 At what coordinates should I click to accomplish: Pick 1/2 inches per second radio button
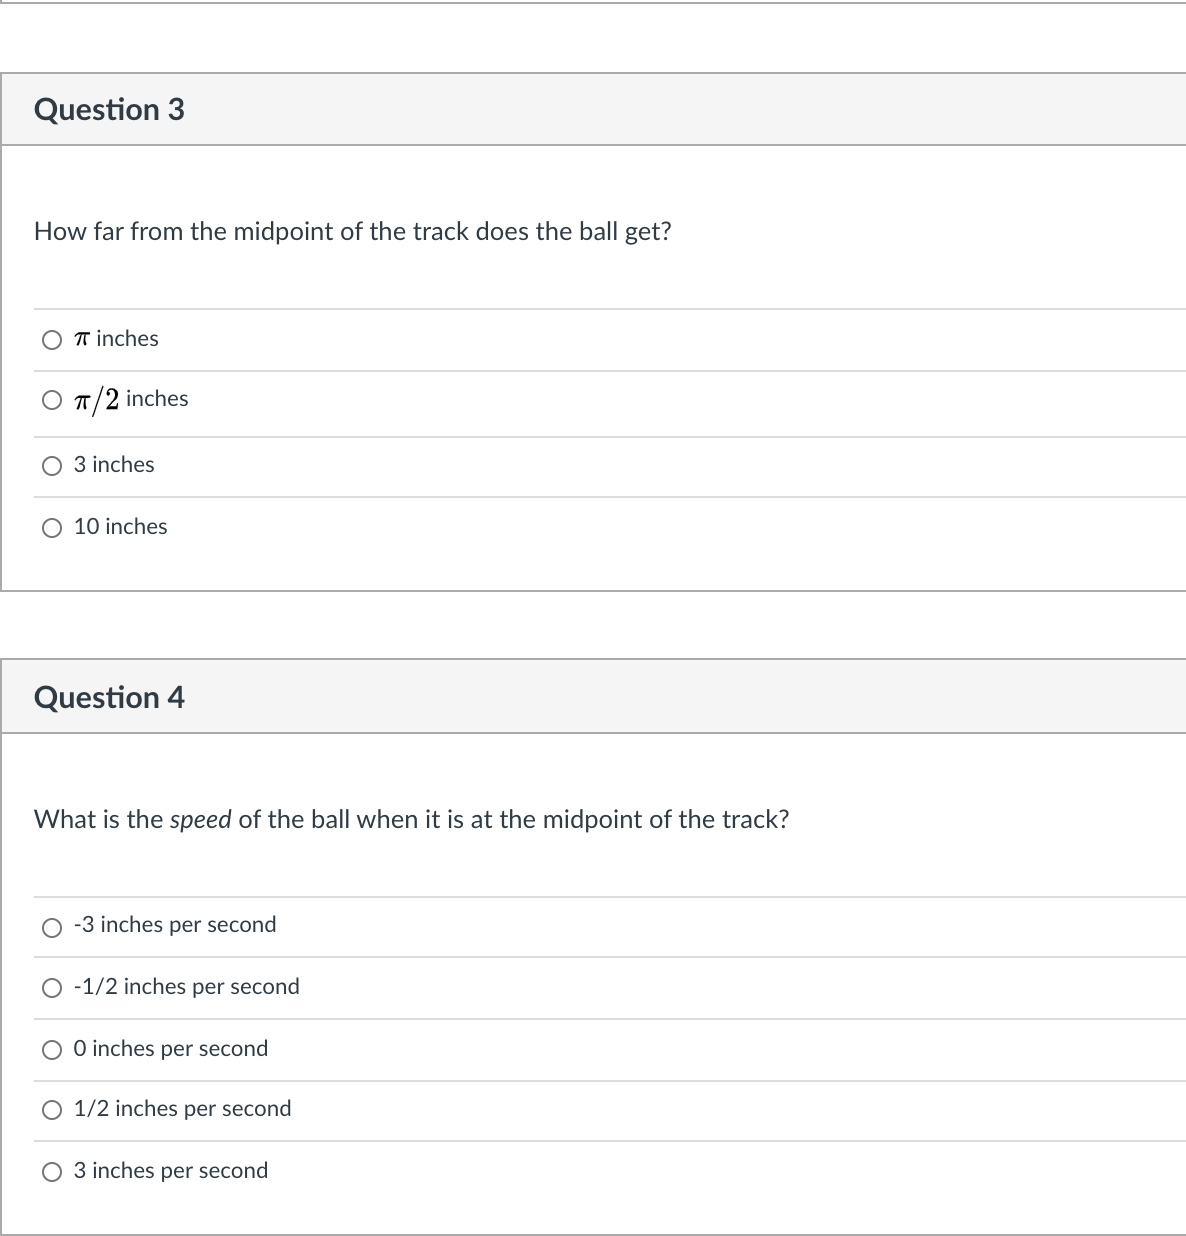52,1110
